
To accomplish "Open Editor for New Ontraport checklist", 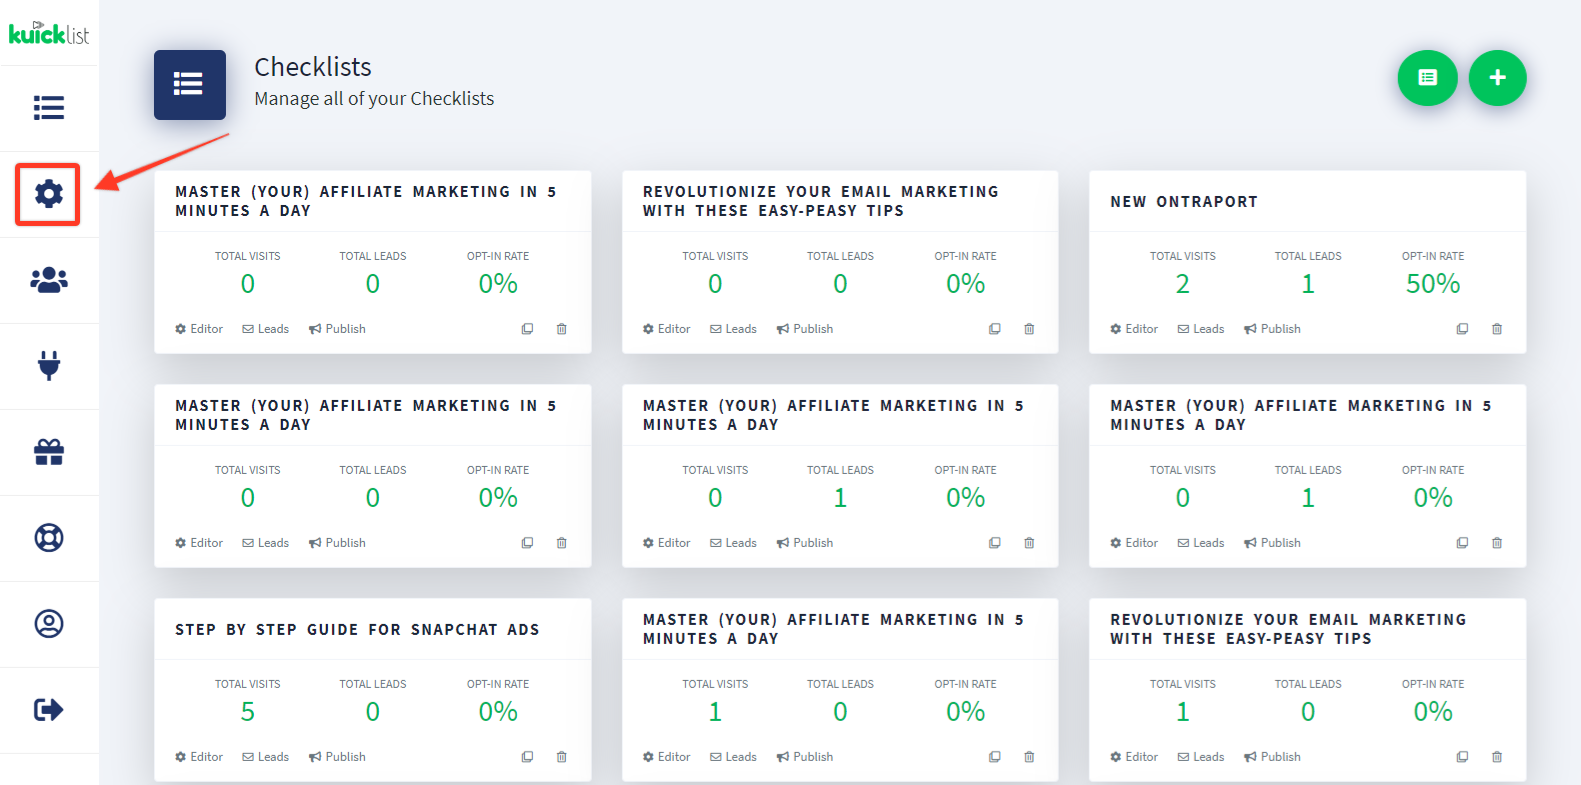I will (x=1134, y=329).
